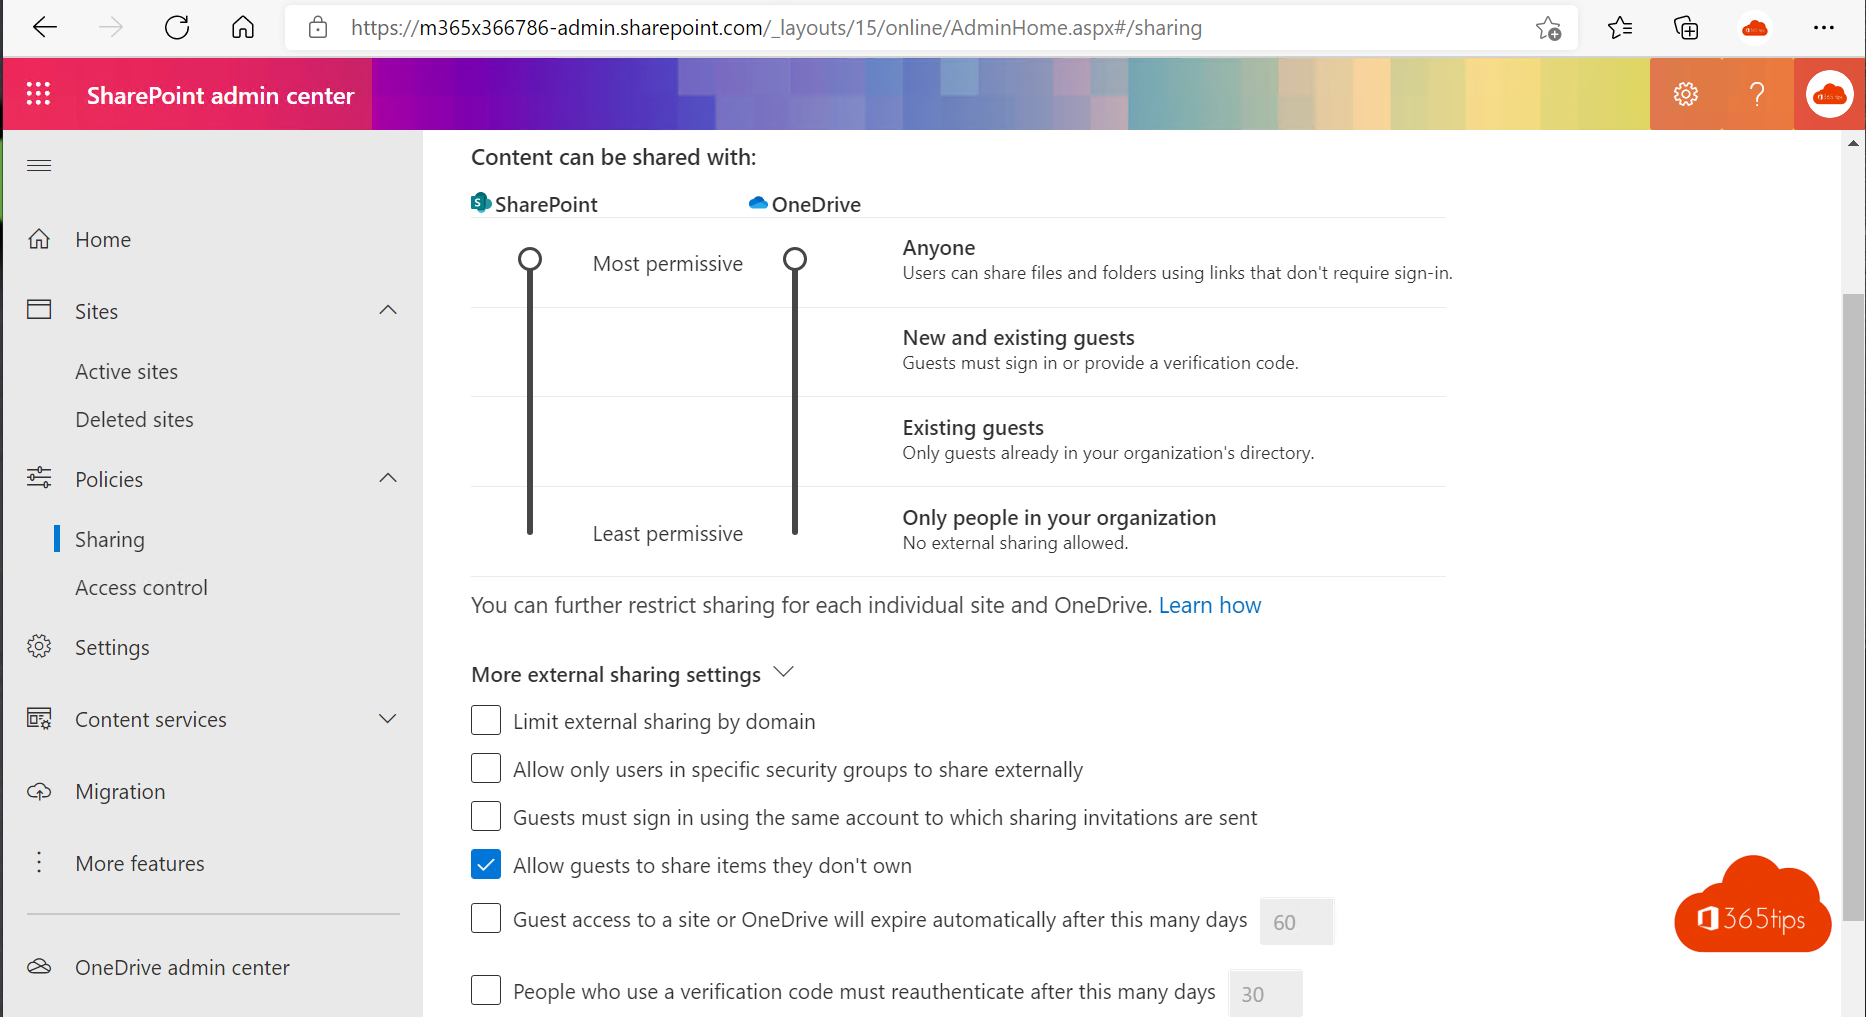Open Migration page
Screen dimensions: 1866x1017
coord(121,792)
